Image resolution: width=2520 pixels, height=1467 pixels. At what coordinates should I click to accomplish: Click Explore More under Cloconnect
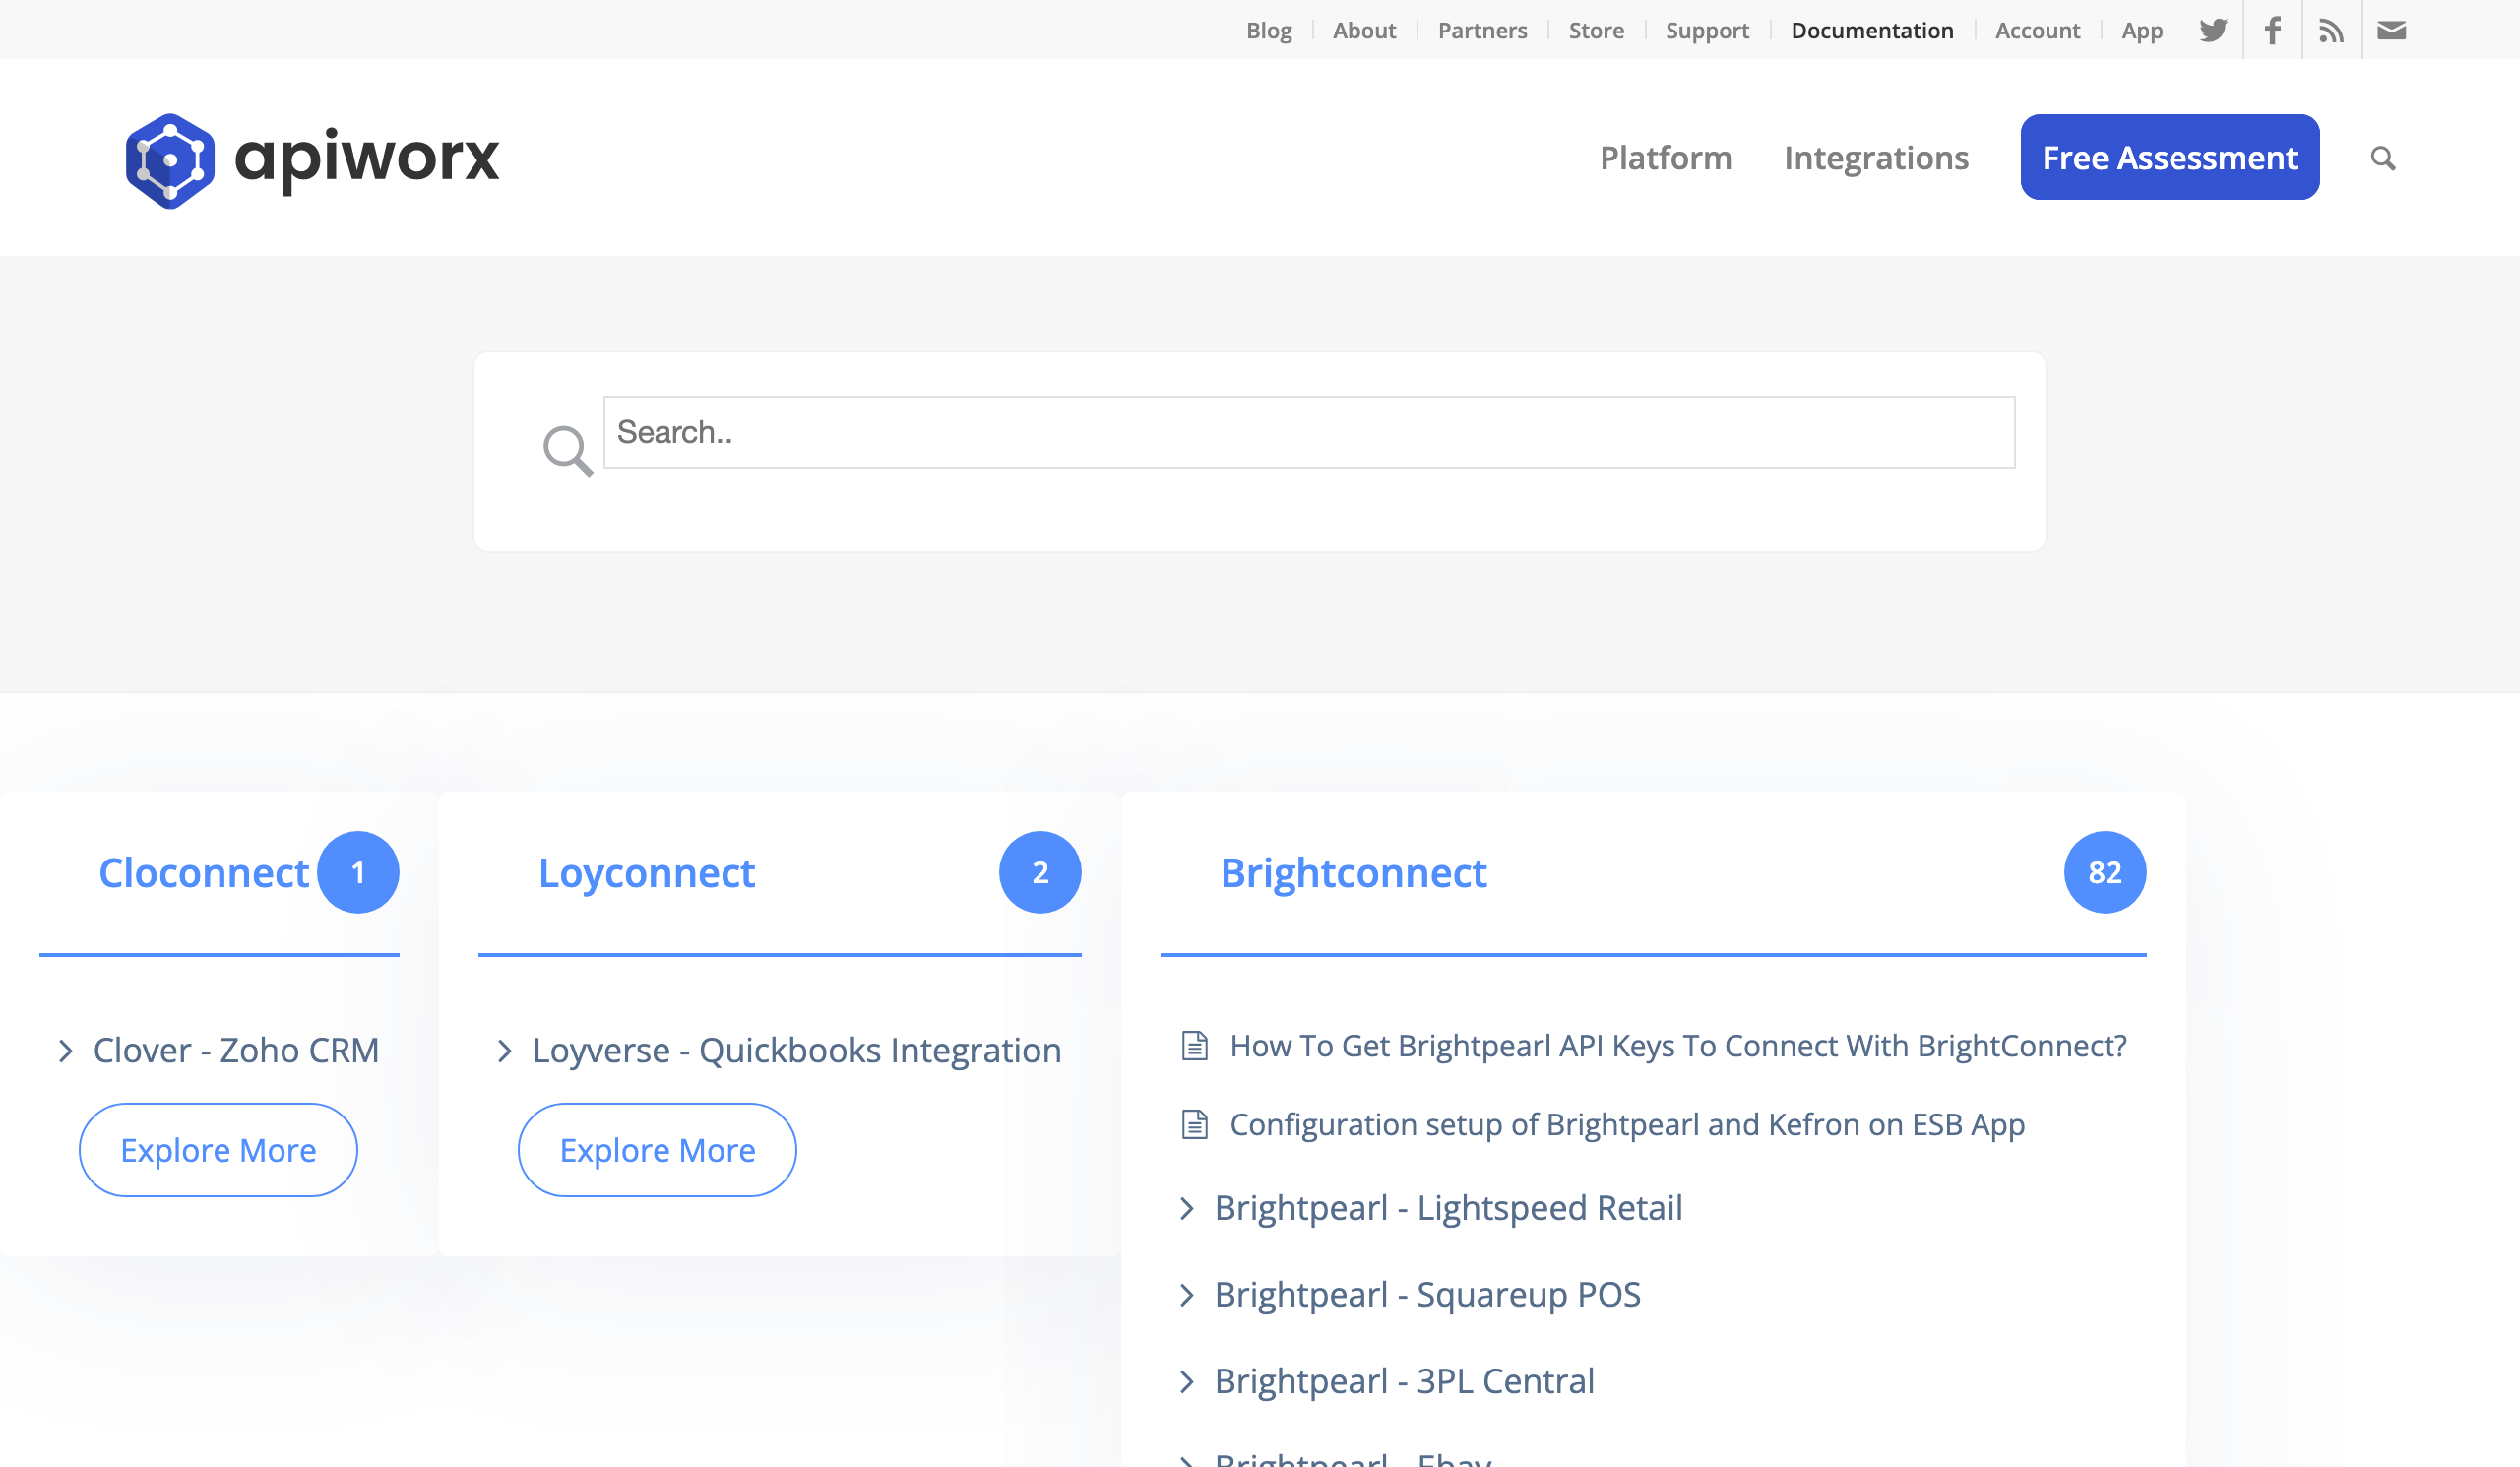[x=218, y=1150]
